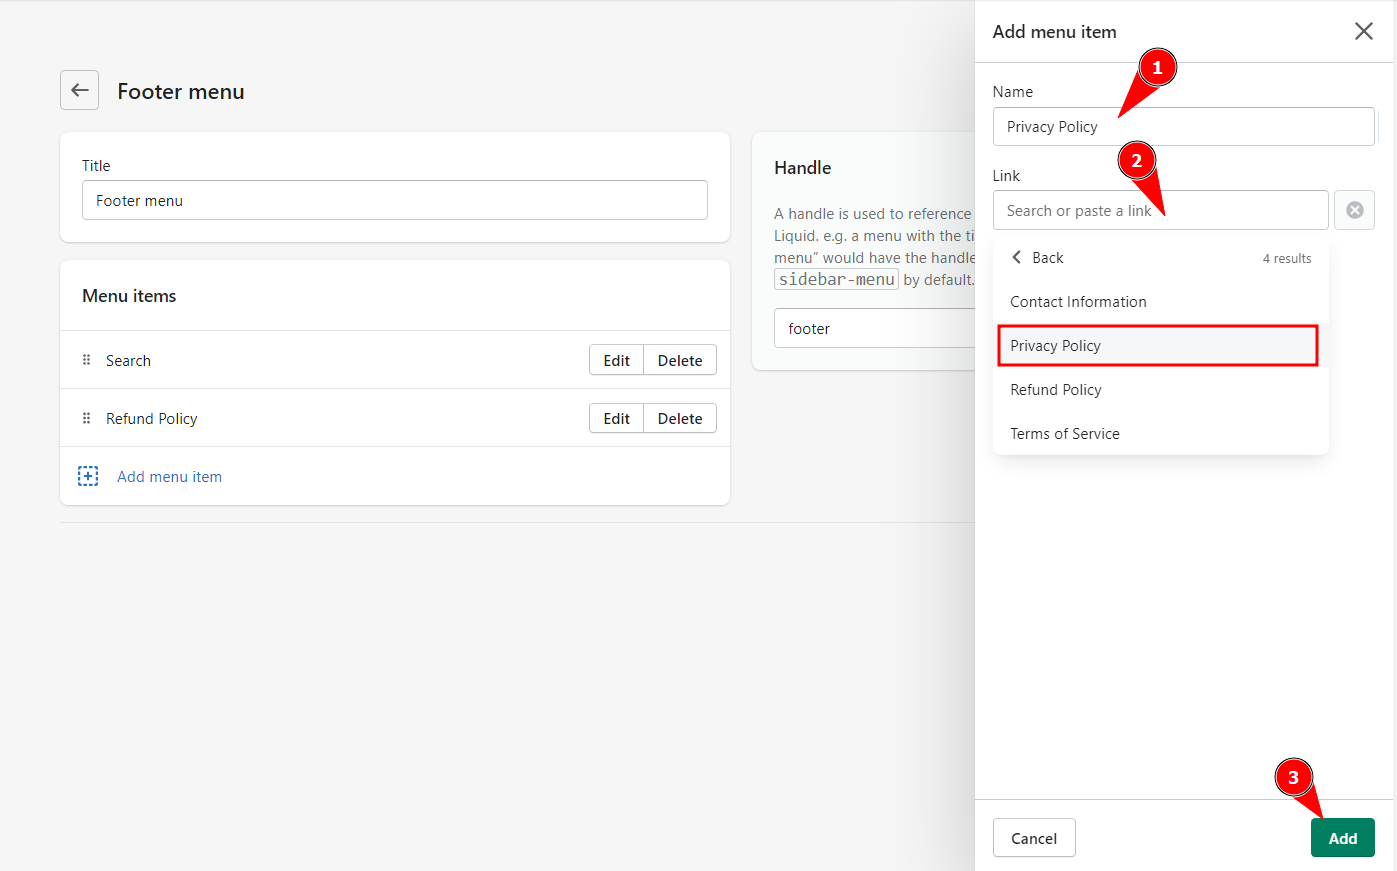
Task: Delete the Refund Policy menu item
Action: (x=680, y=418)
